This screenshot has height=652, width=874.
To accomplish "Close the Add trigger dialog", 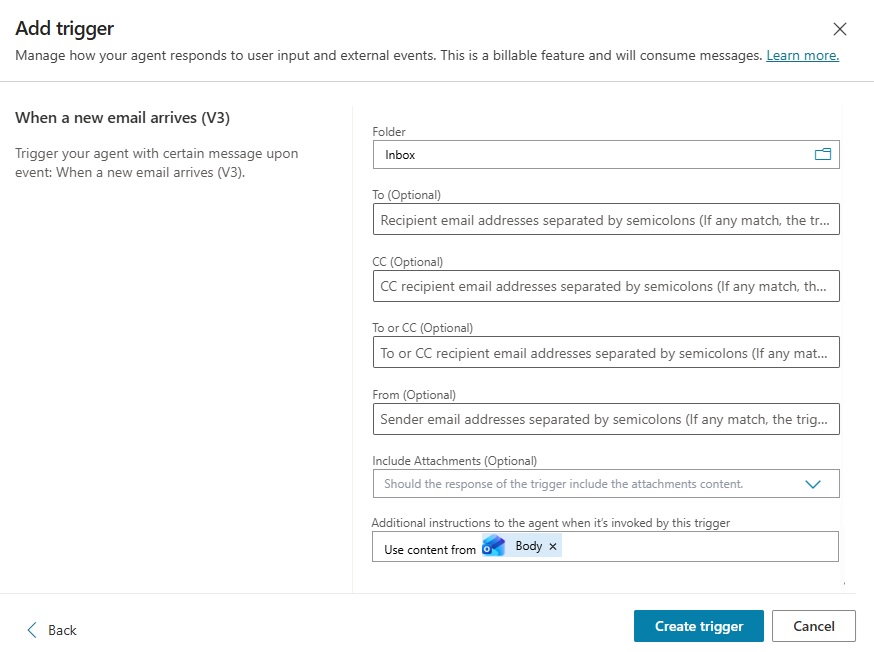I will coord(840,29).
